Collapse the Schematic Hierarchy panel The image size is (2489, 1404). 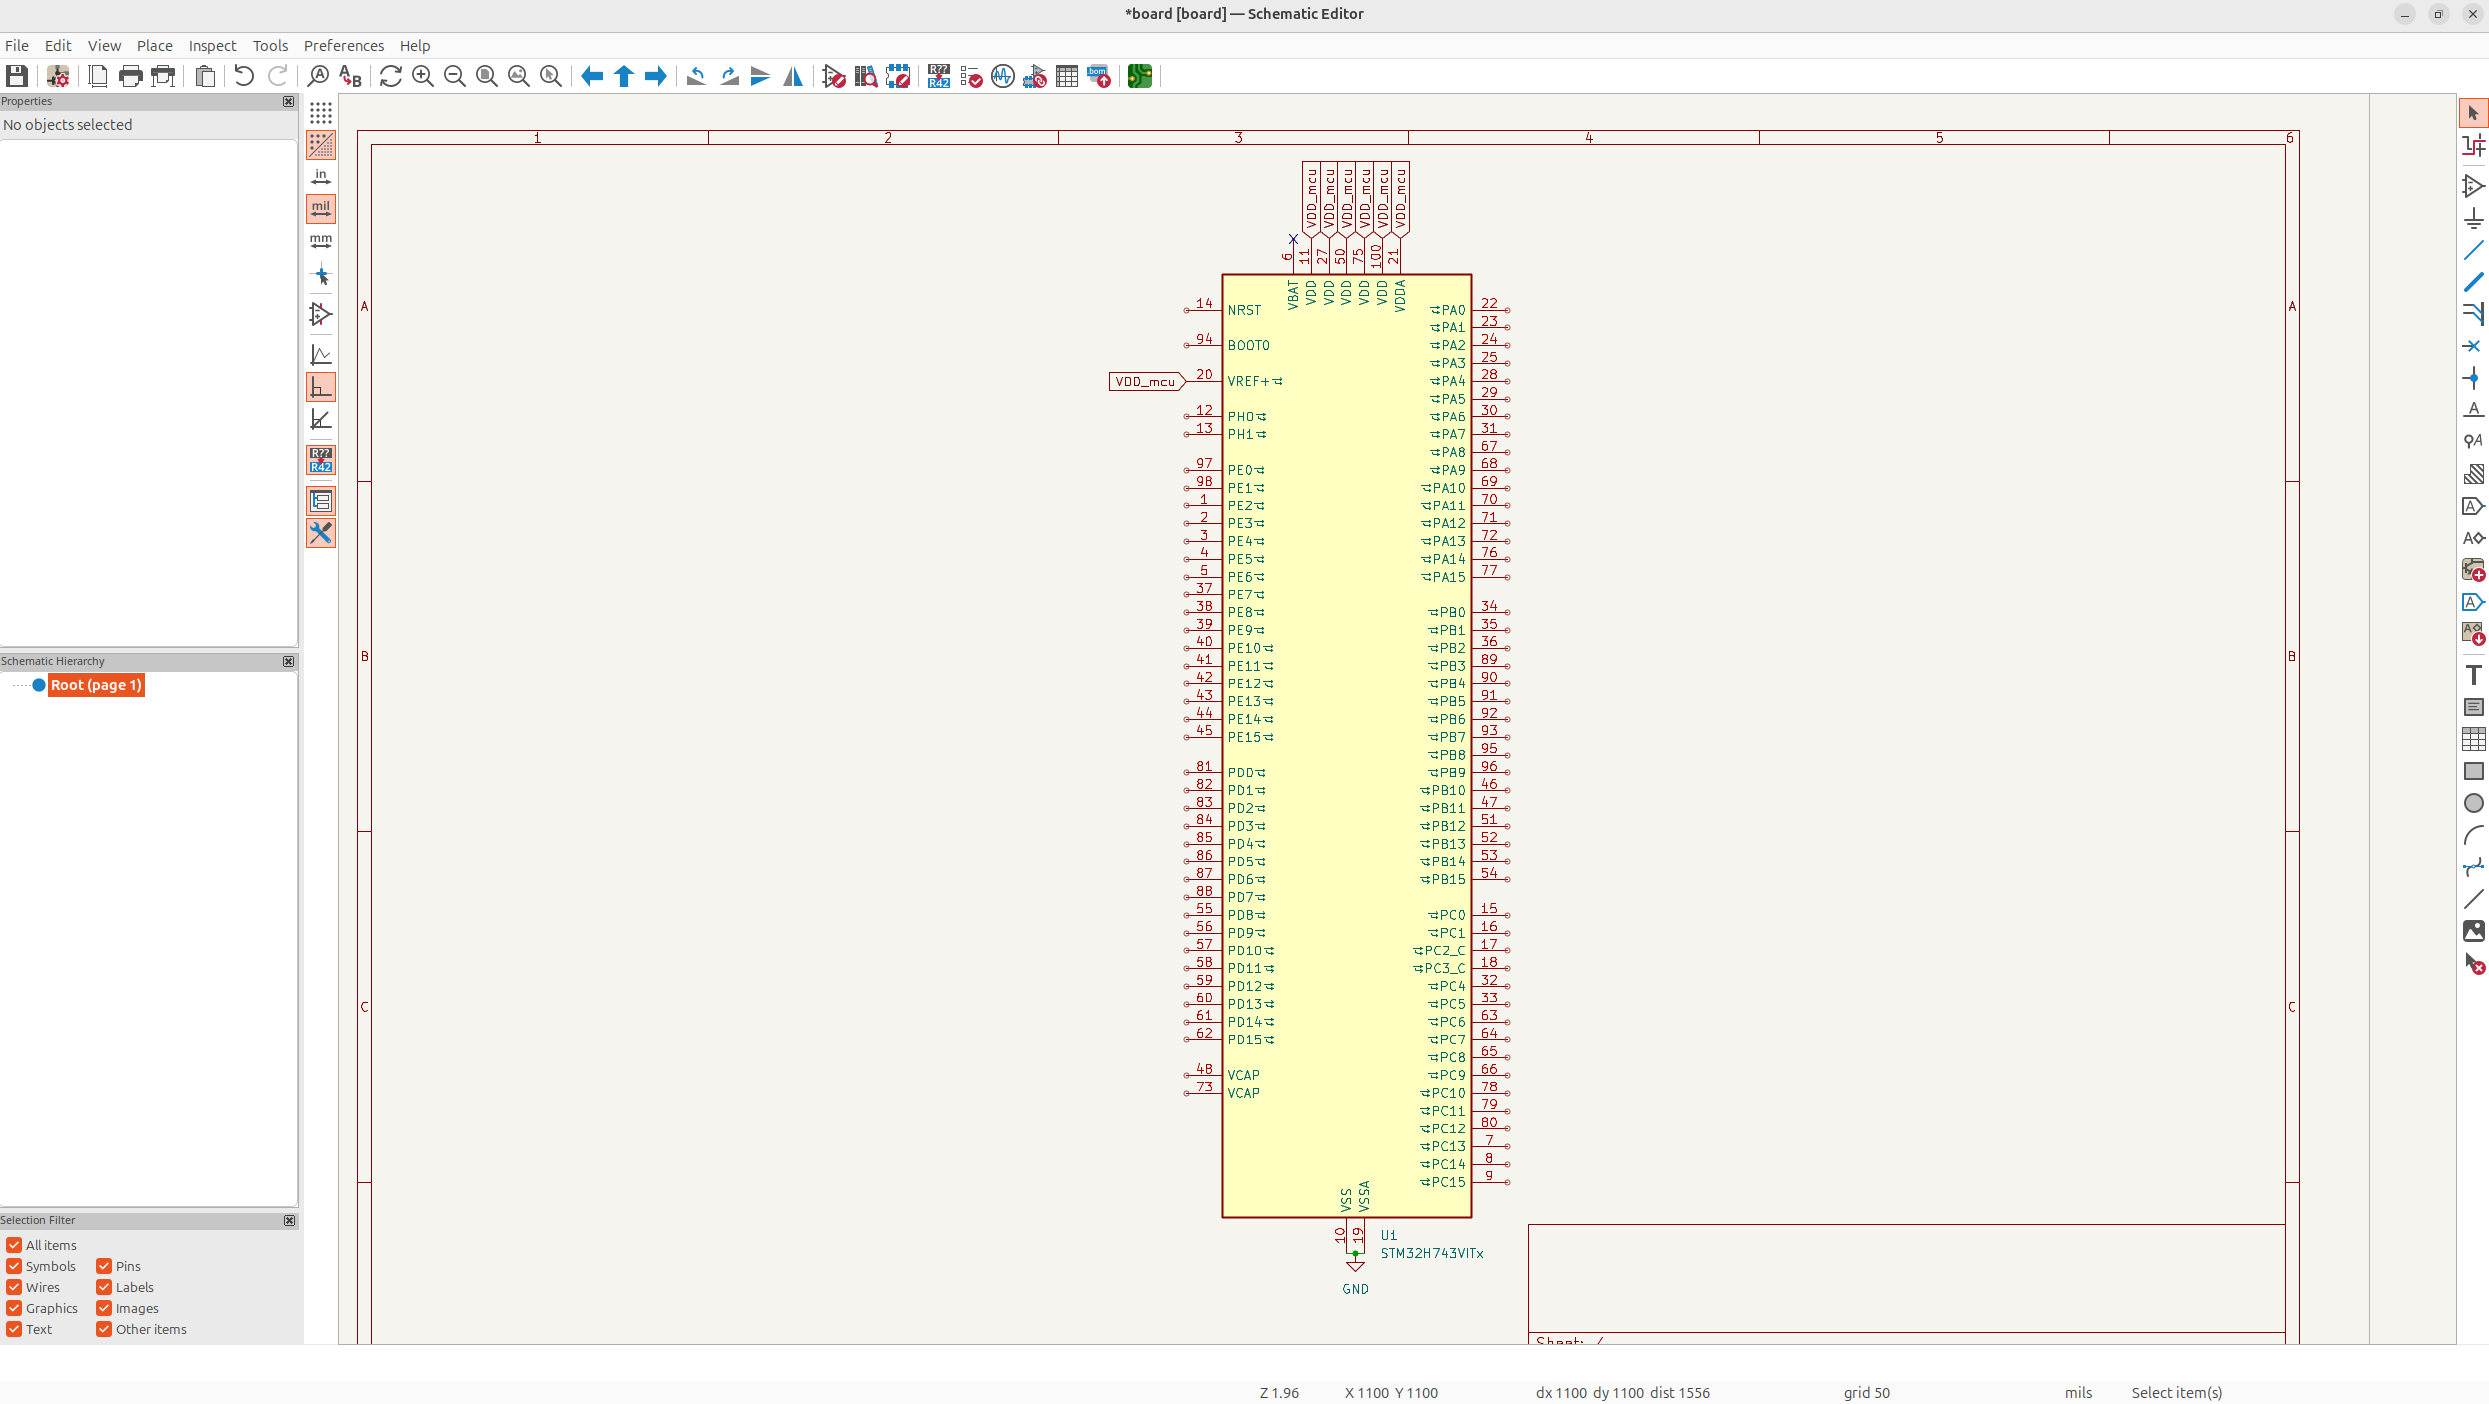289,661
